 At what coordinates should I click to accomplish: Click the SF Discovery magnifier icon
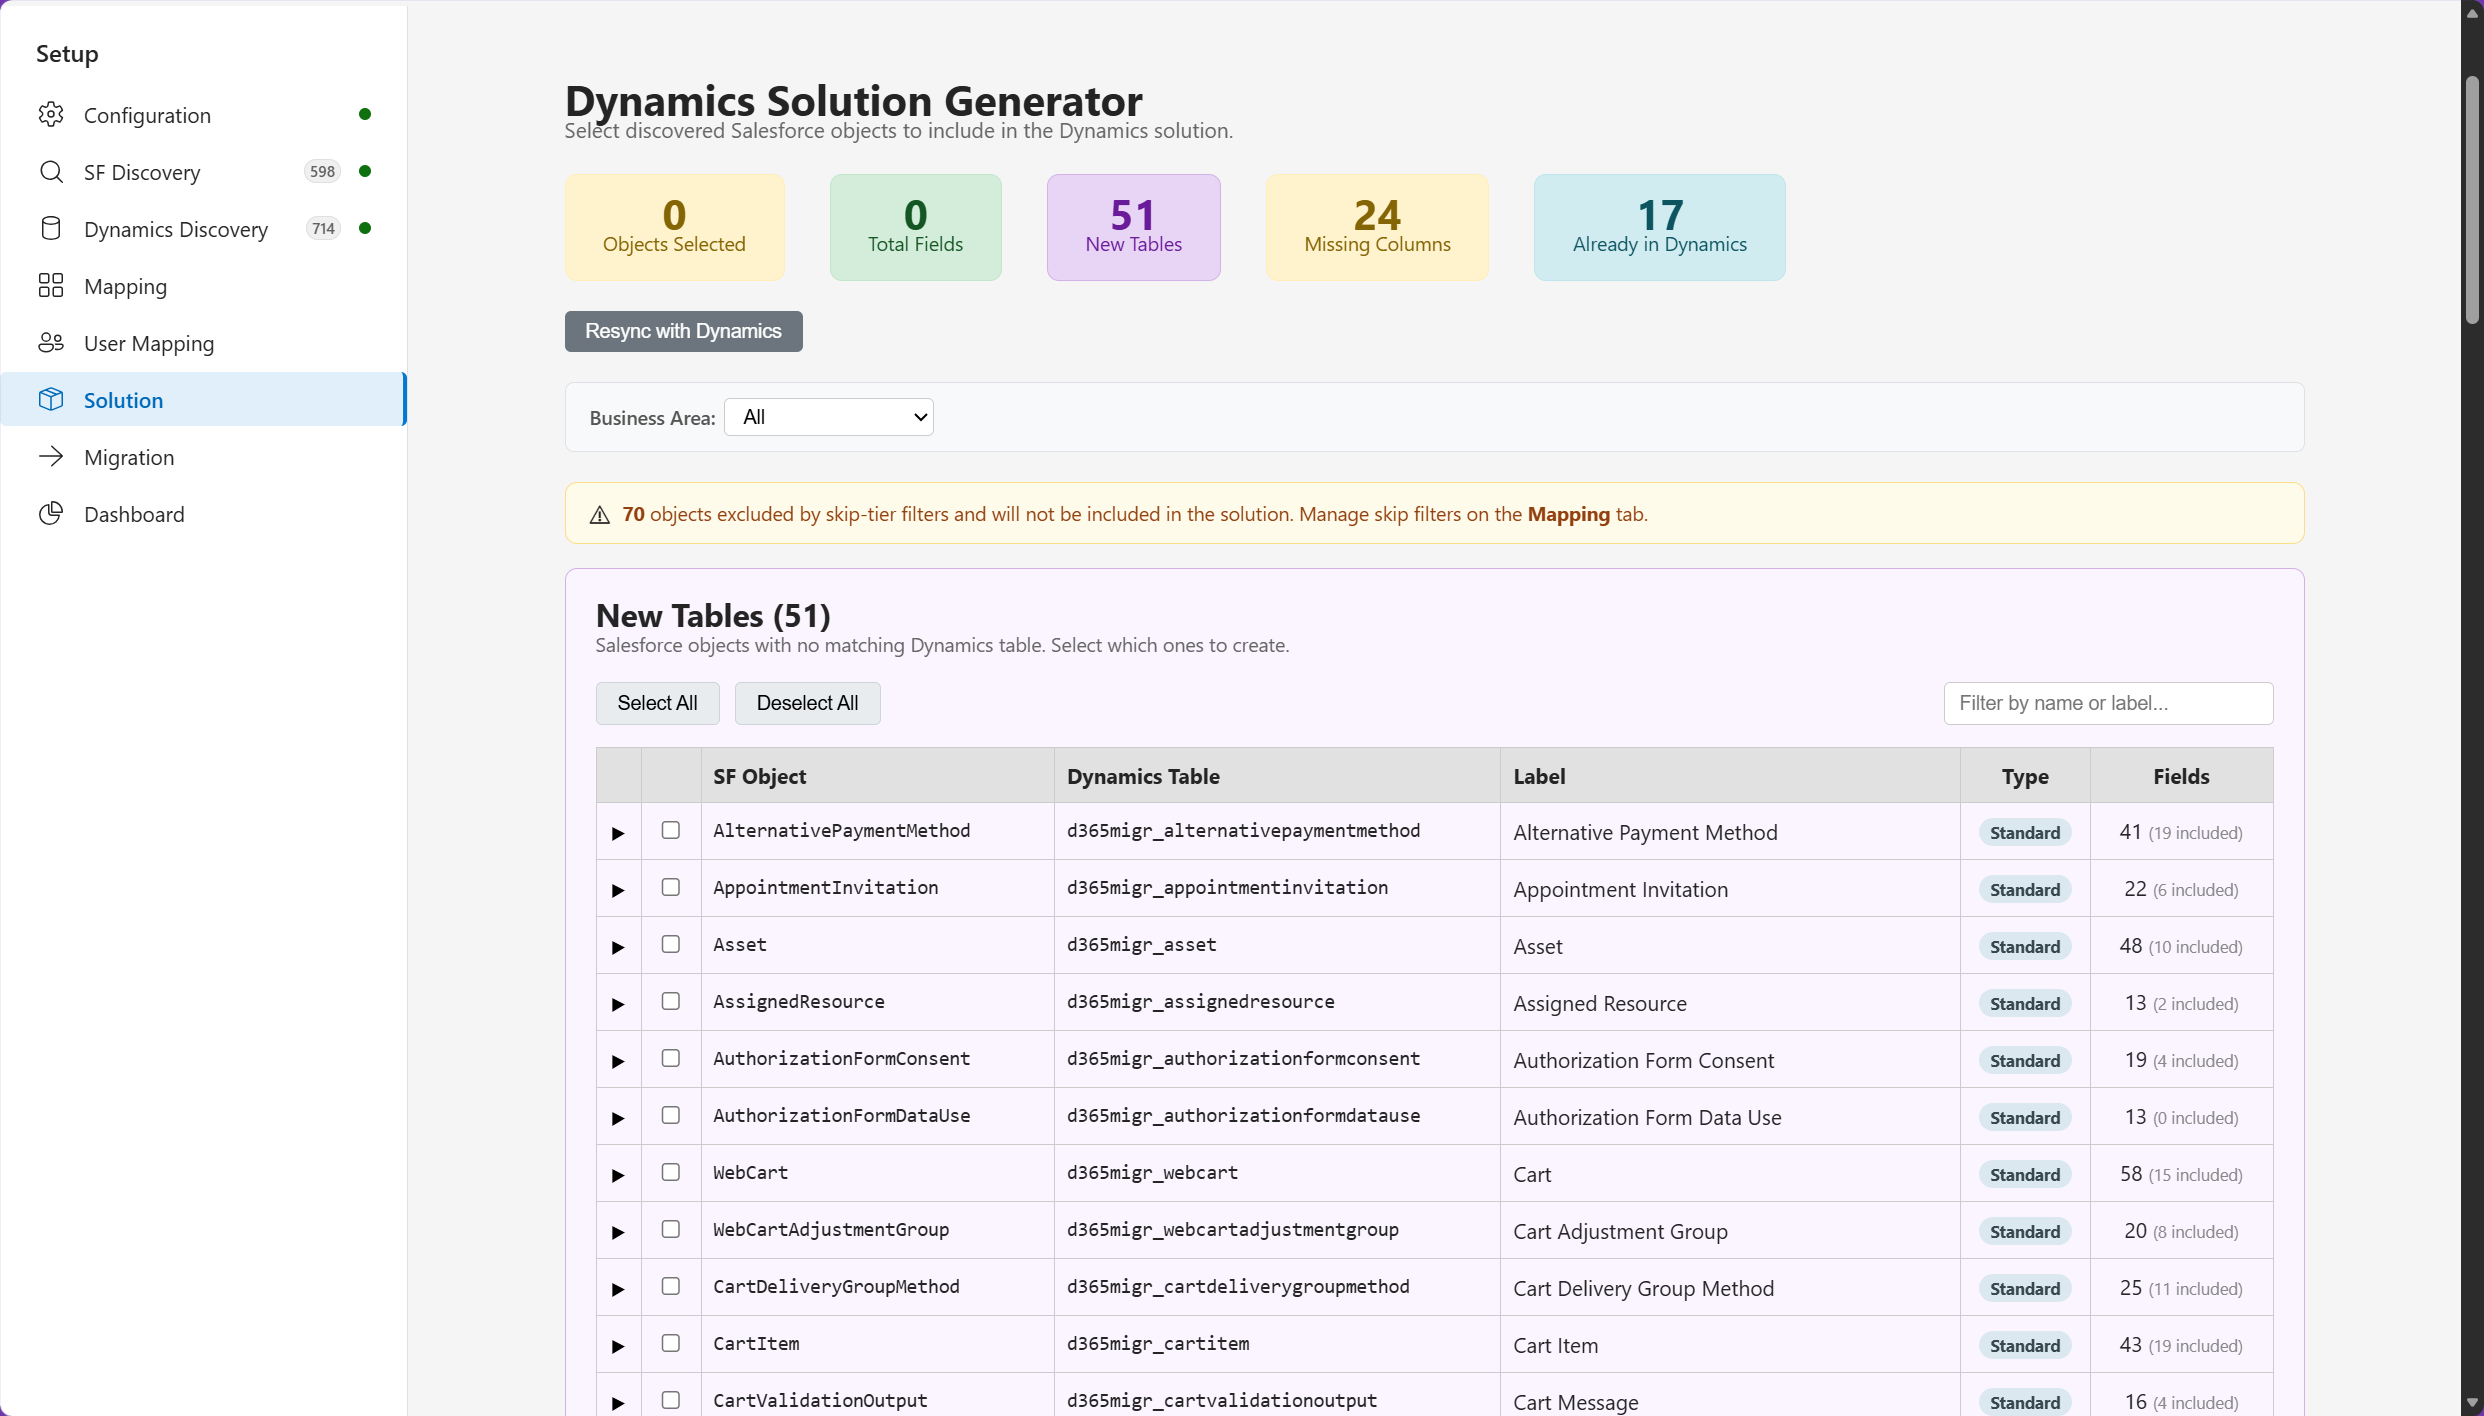[51, 172]
